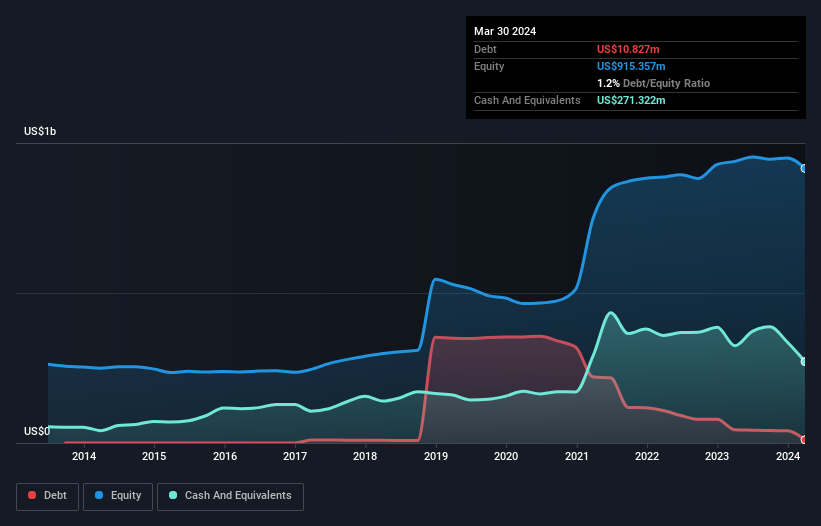The image size is (821, 526).
Task: Click the US$271.322m cash value
Action: tap(631, 100)
